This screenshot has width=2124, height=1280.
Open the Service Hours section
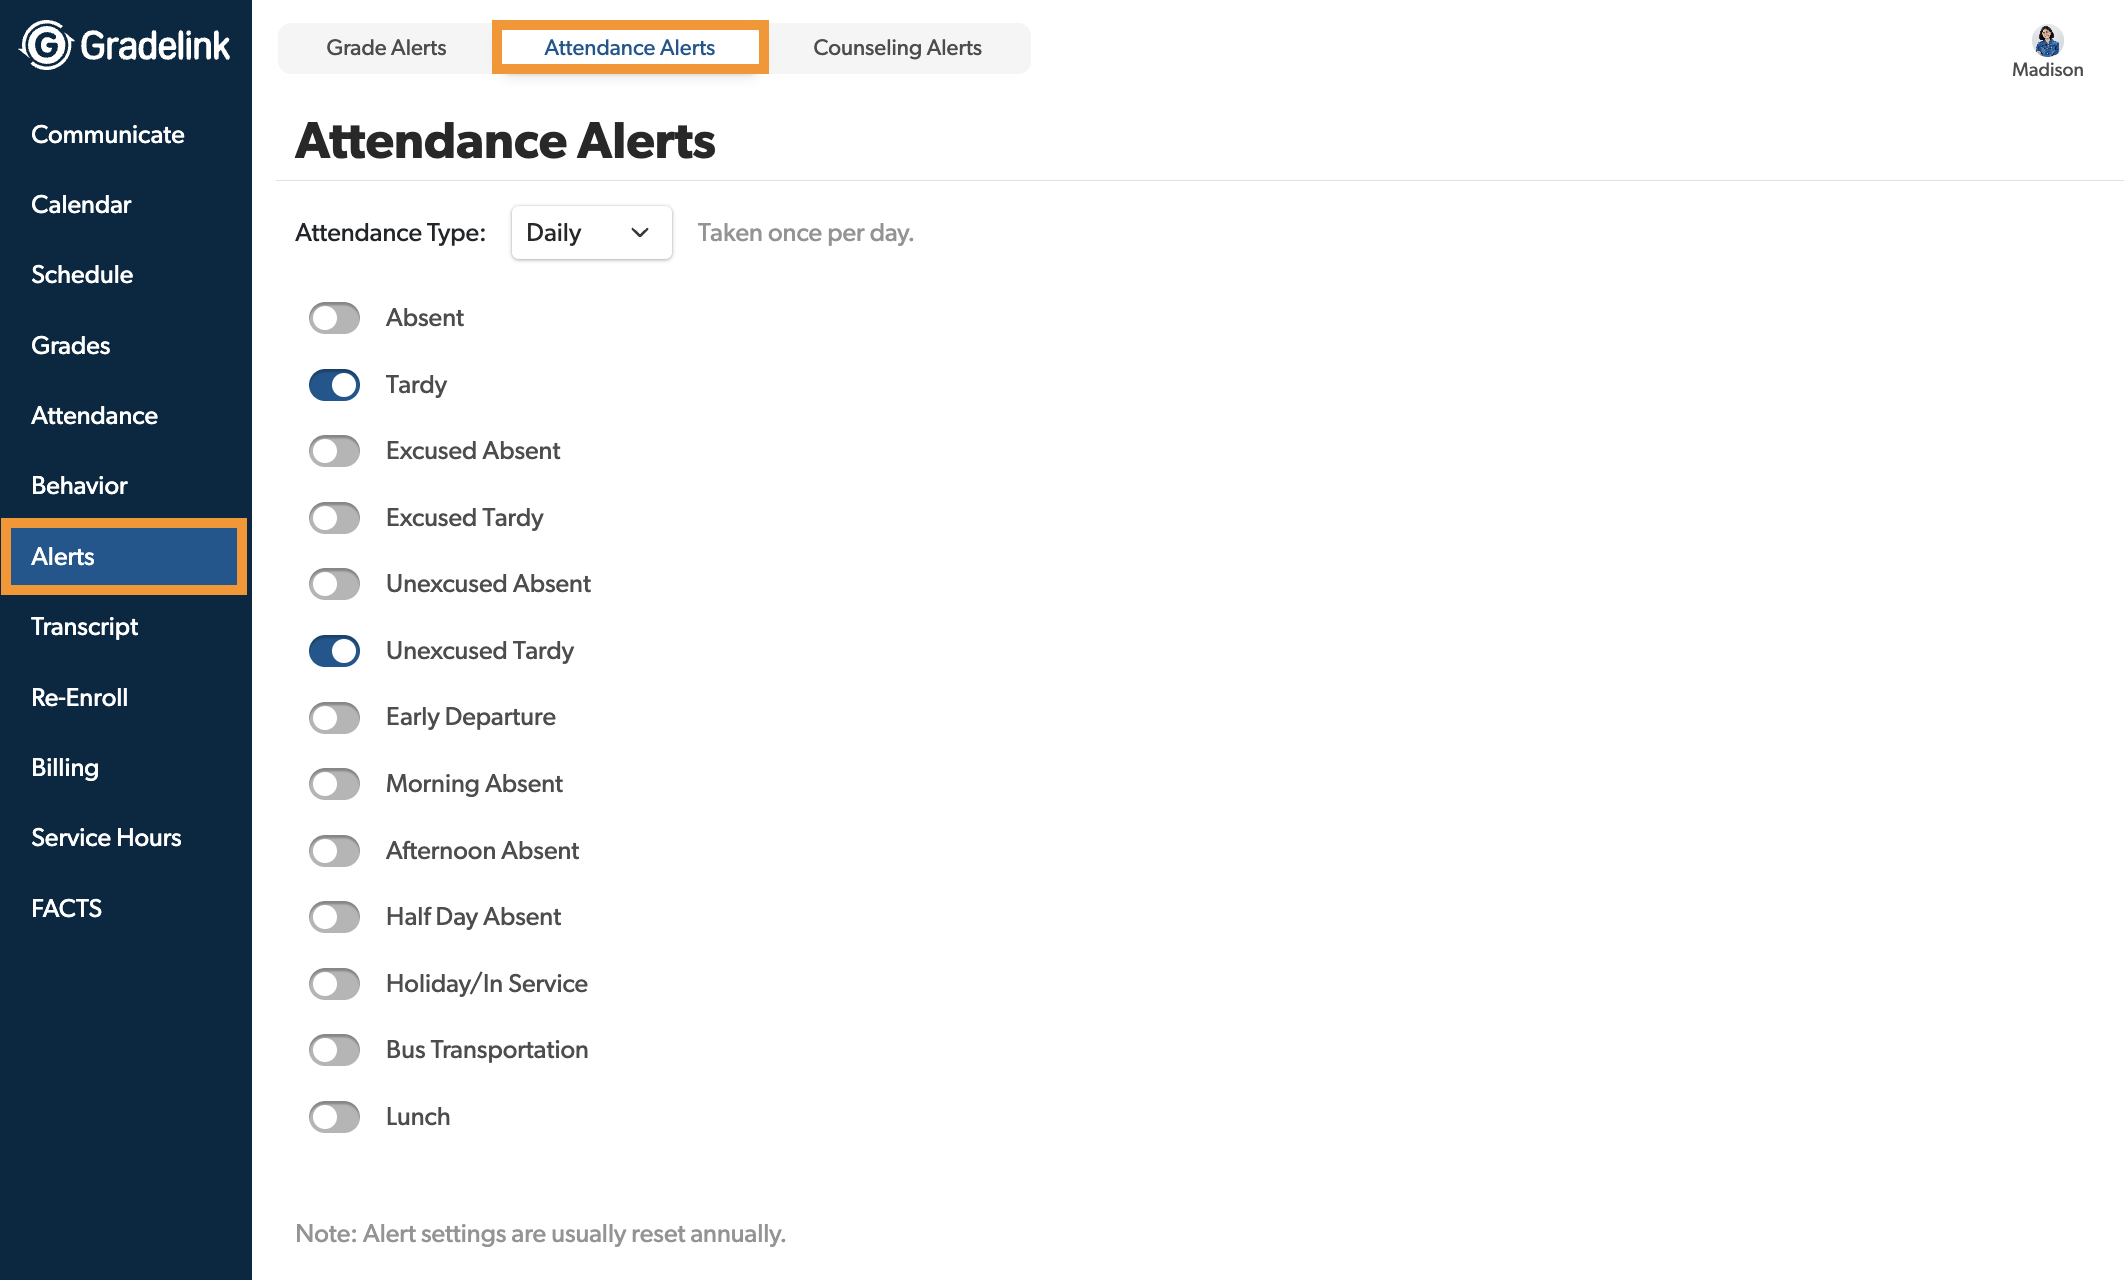106,838
